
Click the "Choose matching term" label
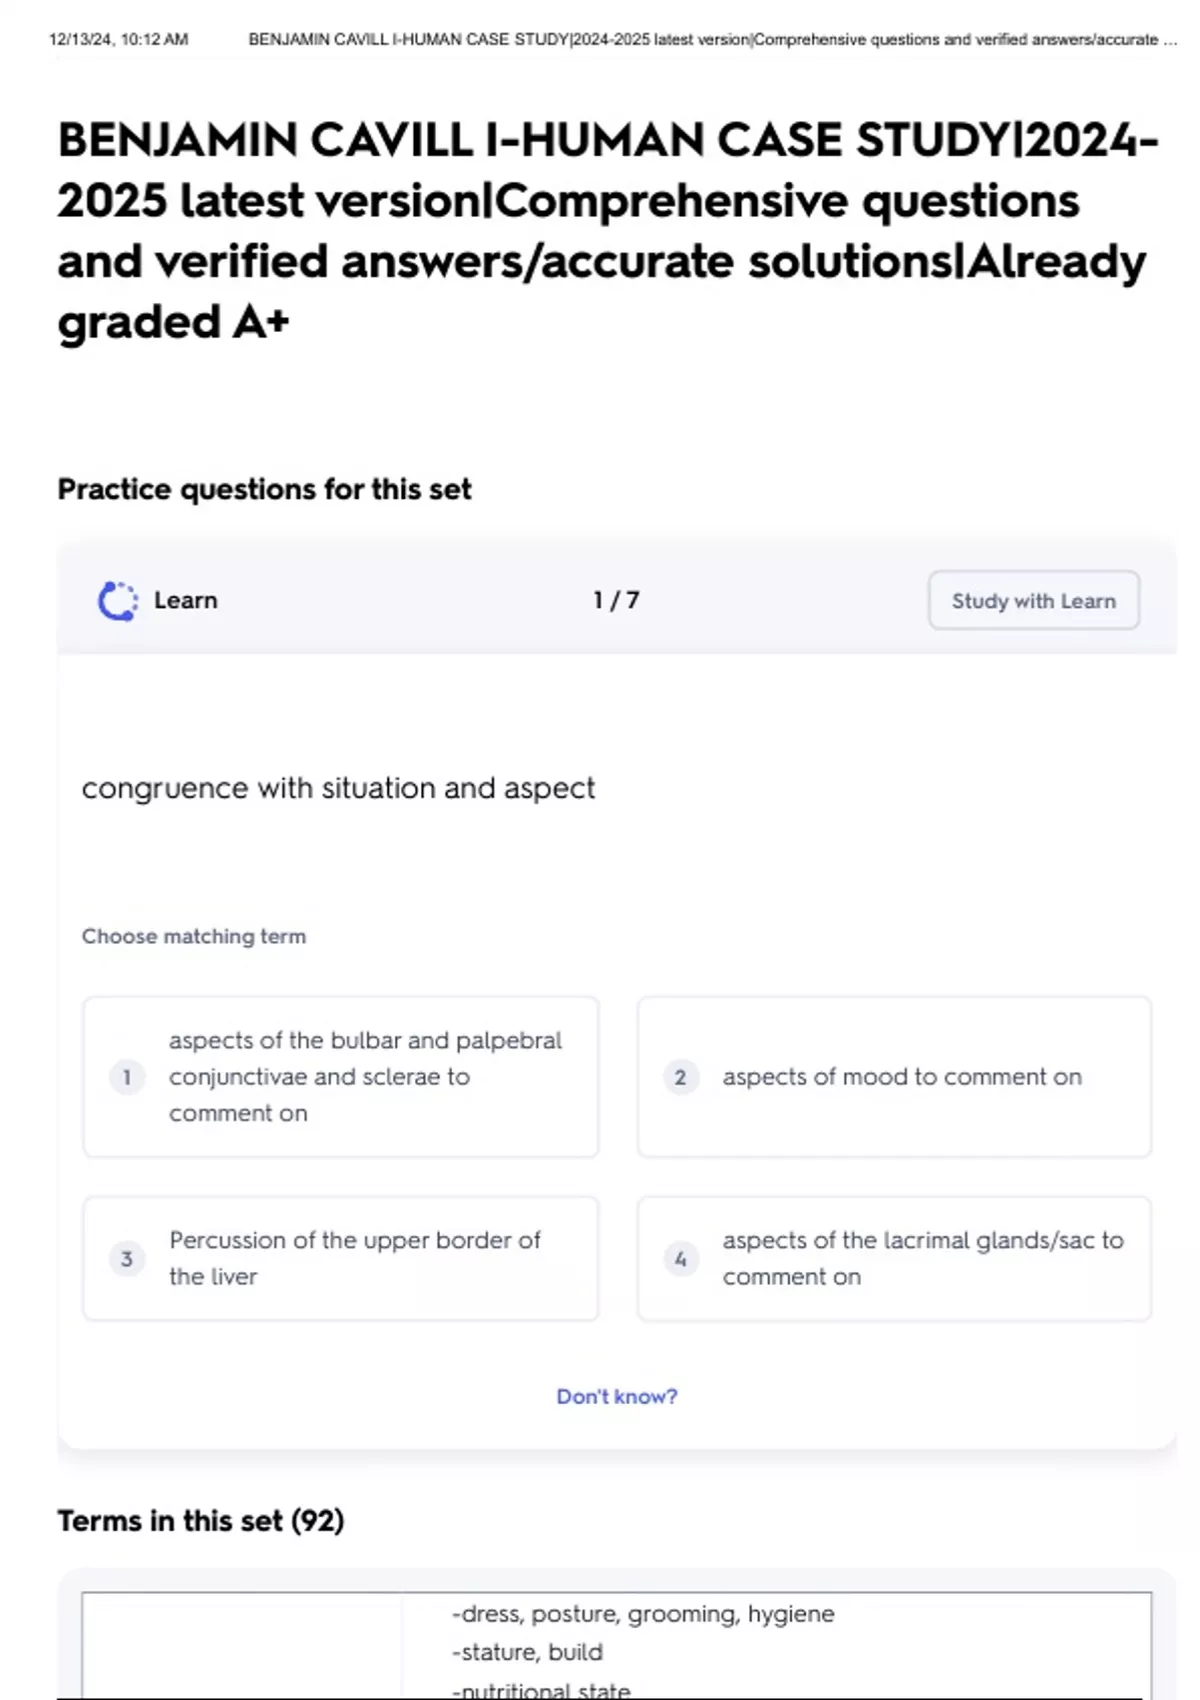click(x=194, y=936)
